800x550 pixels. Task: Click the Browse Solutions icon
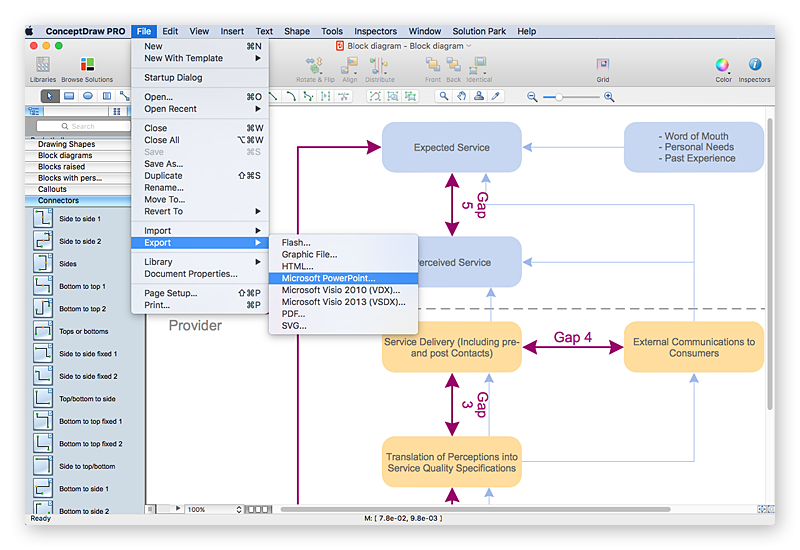87,65
